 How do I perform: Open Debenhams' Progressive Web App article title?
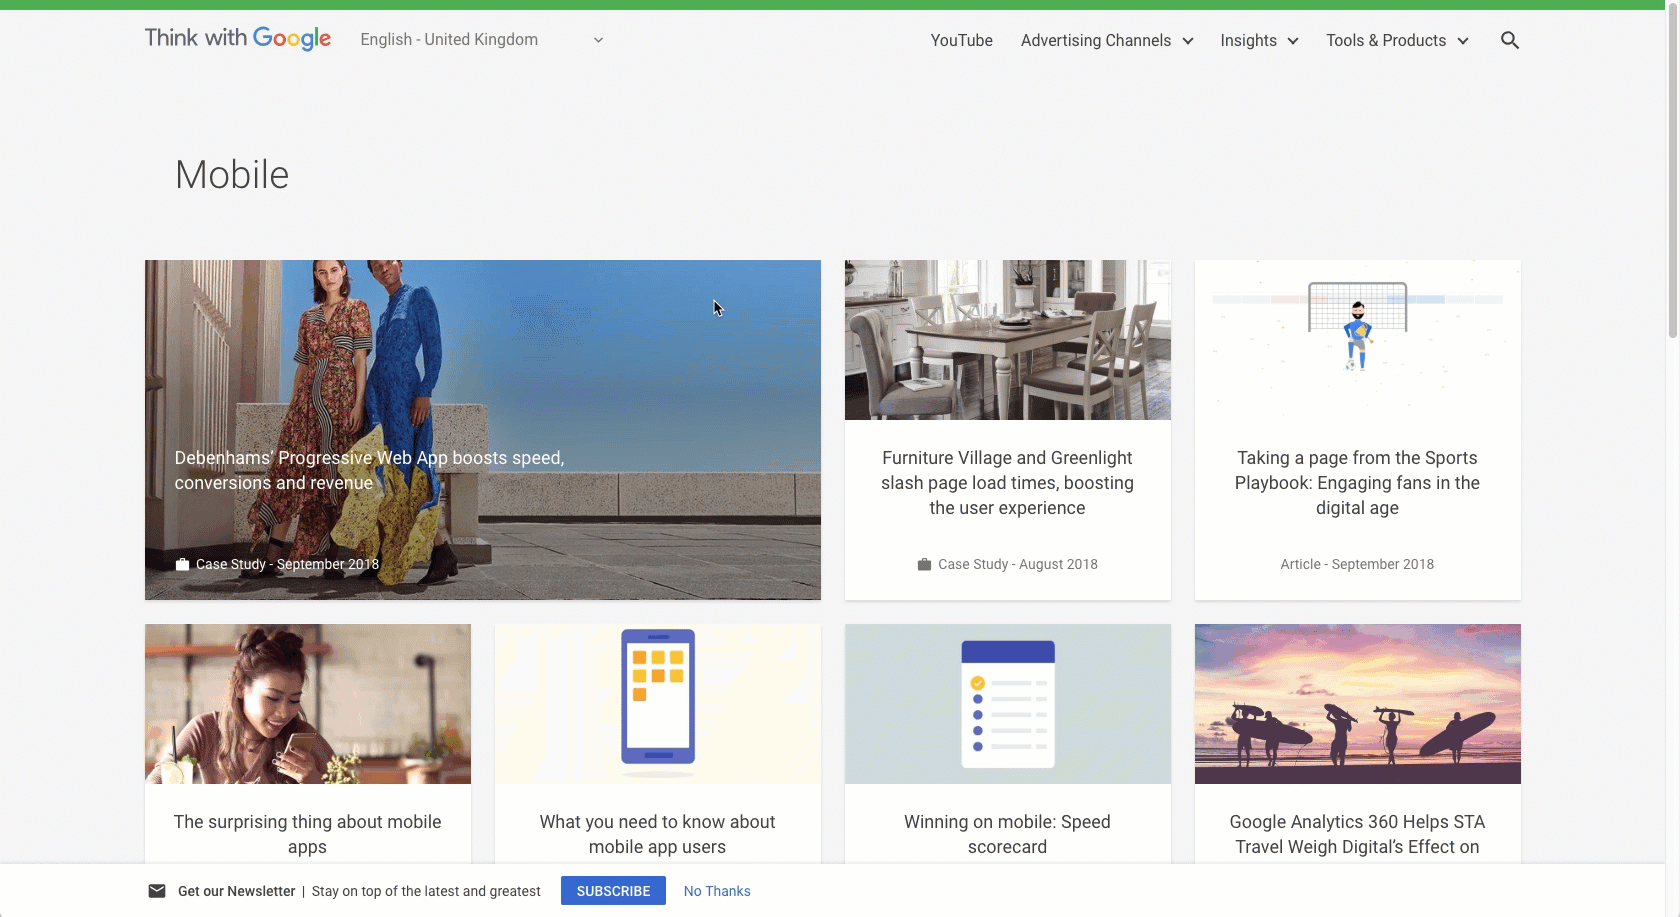(x=369, y=470)
